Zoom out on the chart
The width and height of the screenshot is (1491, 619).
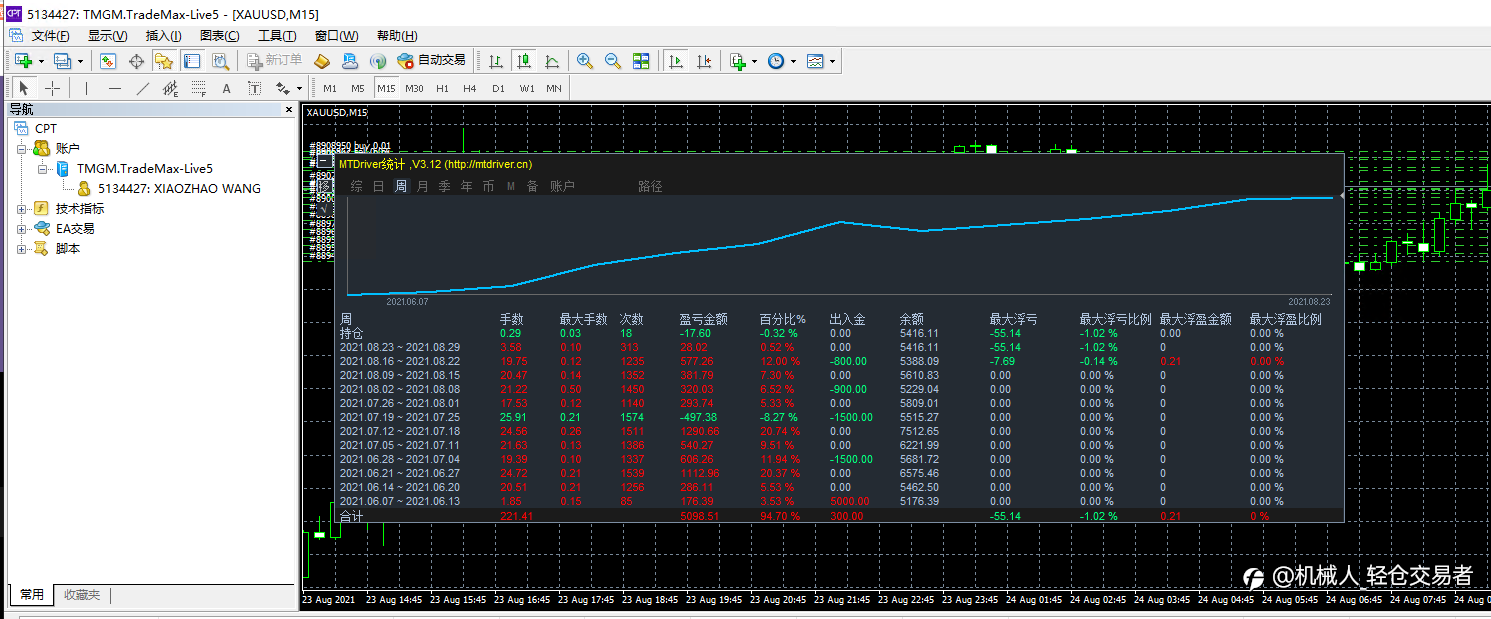coord(613,61)
